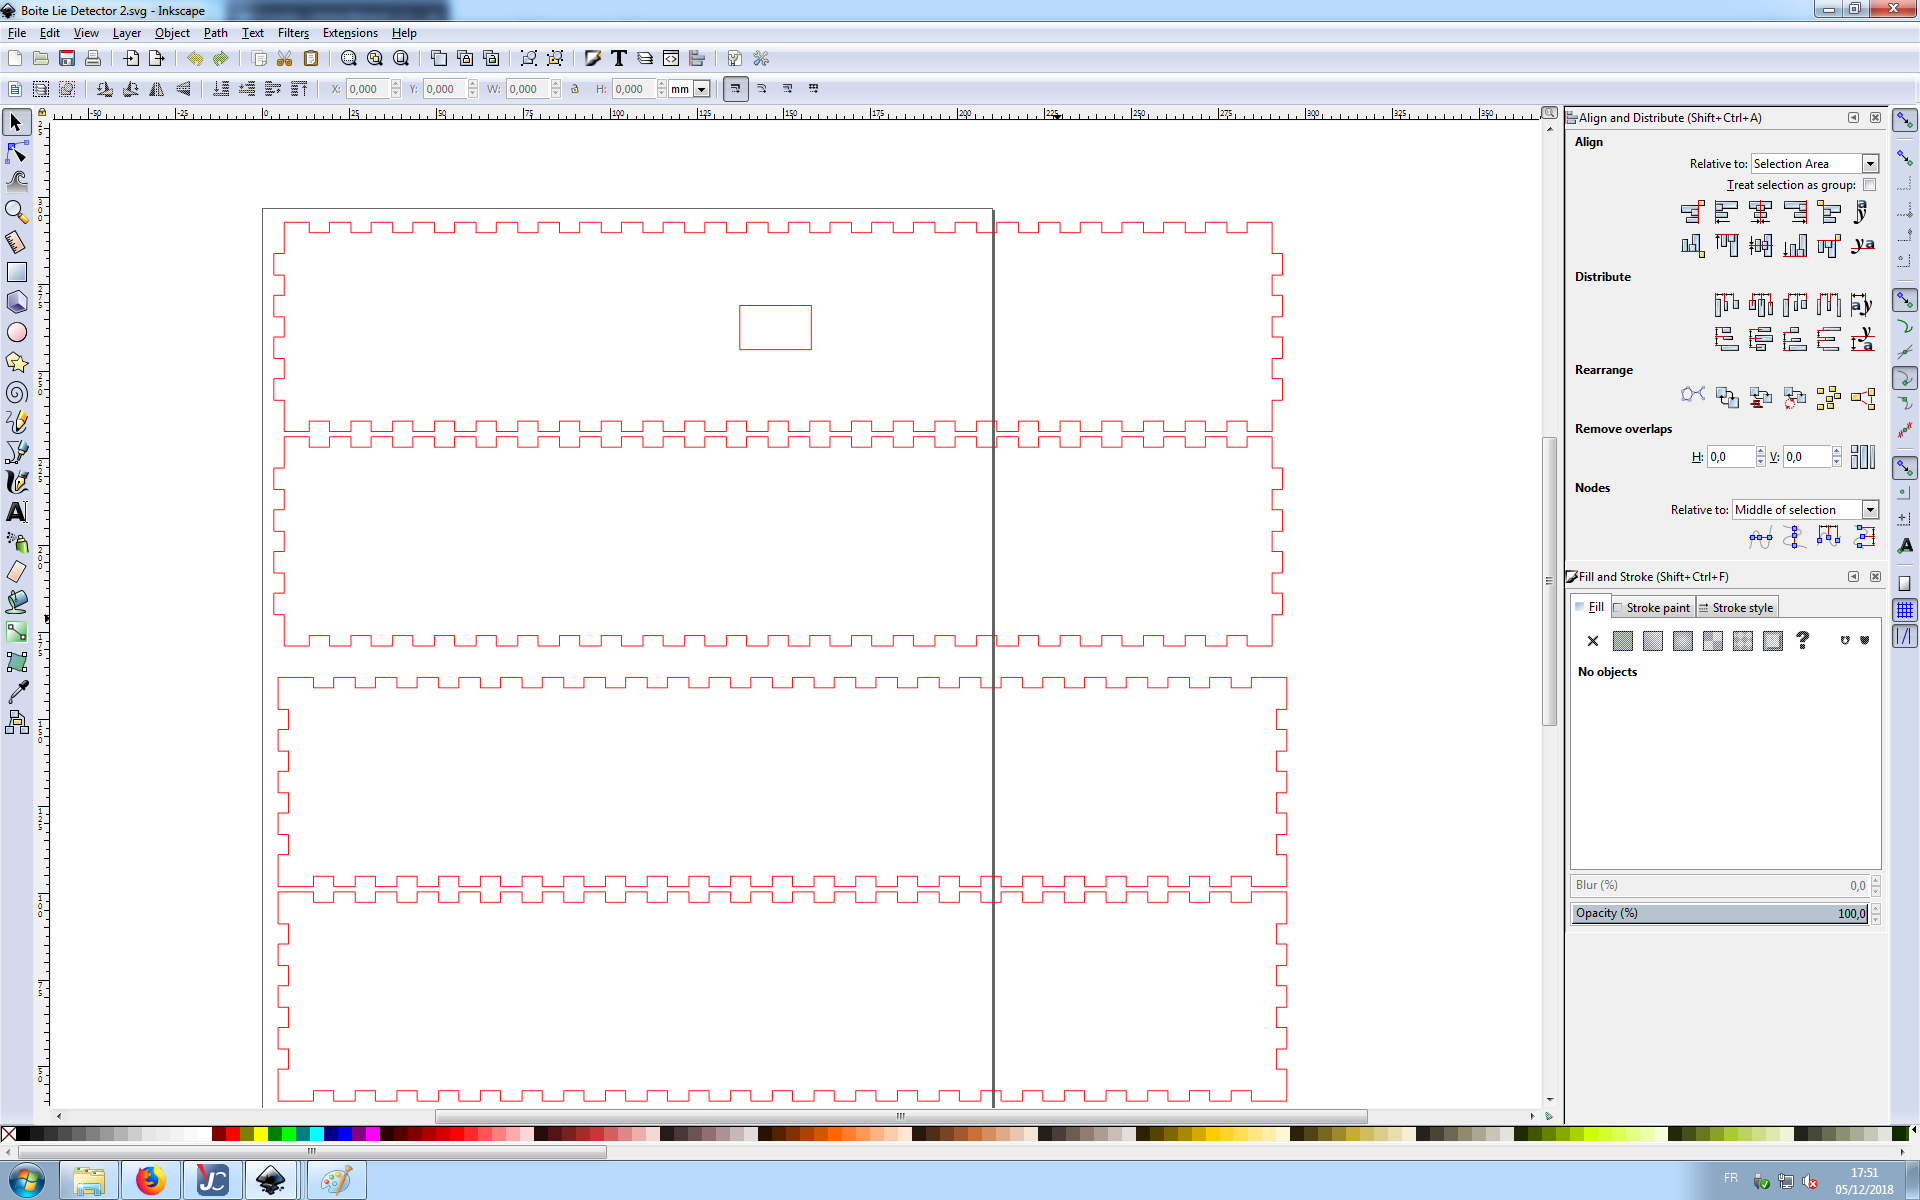The image size is (1920, 1200).
Task: Select the Circle/Ellipse tool
Action: 17,332
